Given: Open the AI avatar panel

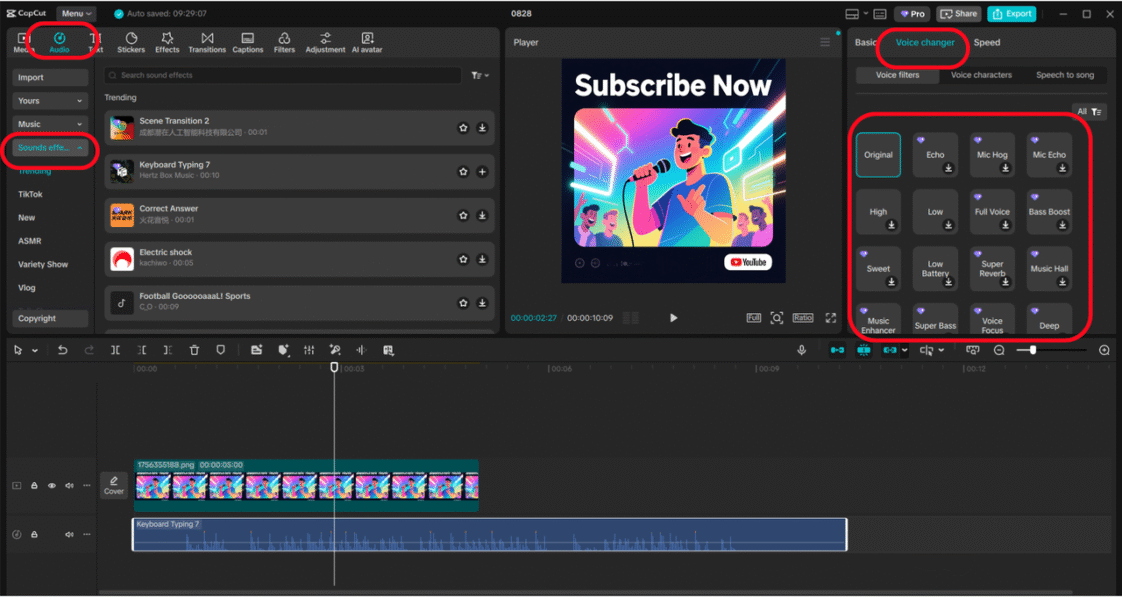Looking at the screenshot, I should [x=367, y=43].
